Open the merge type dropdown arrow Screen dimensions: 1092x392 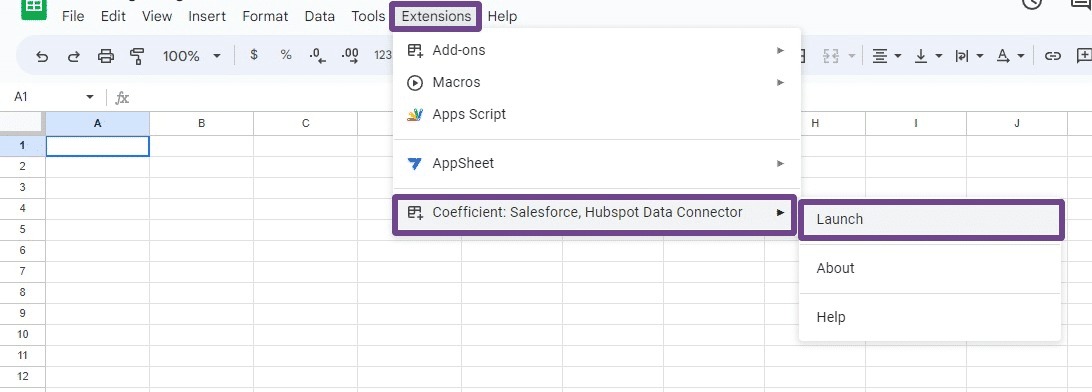click(x=852, y=56)
